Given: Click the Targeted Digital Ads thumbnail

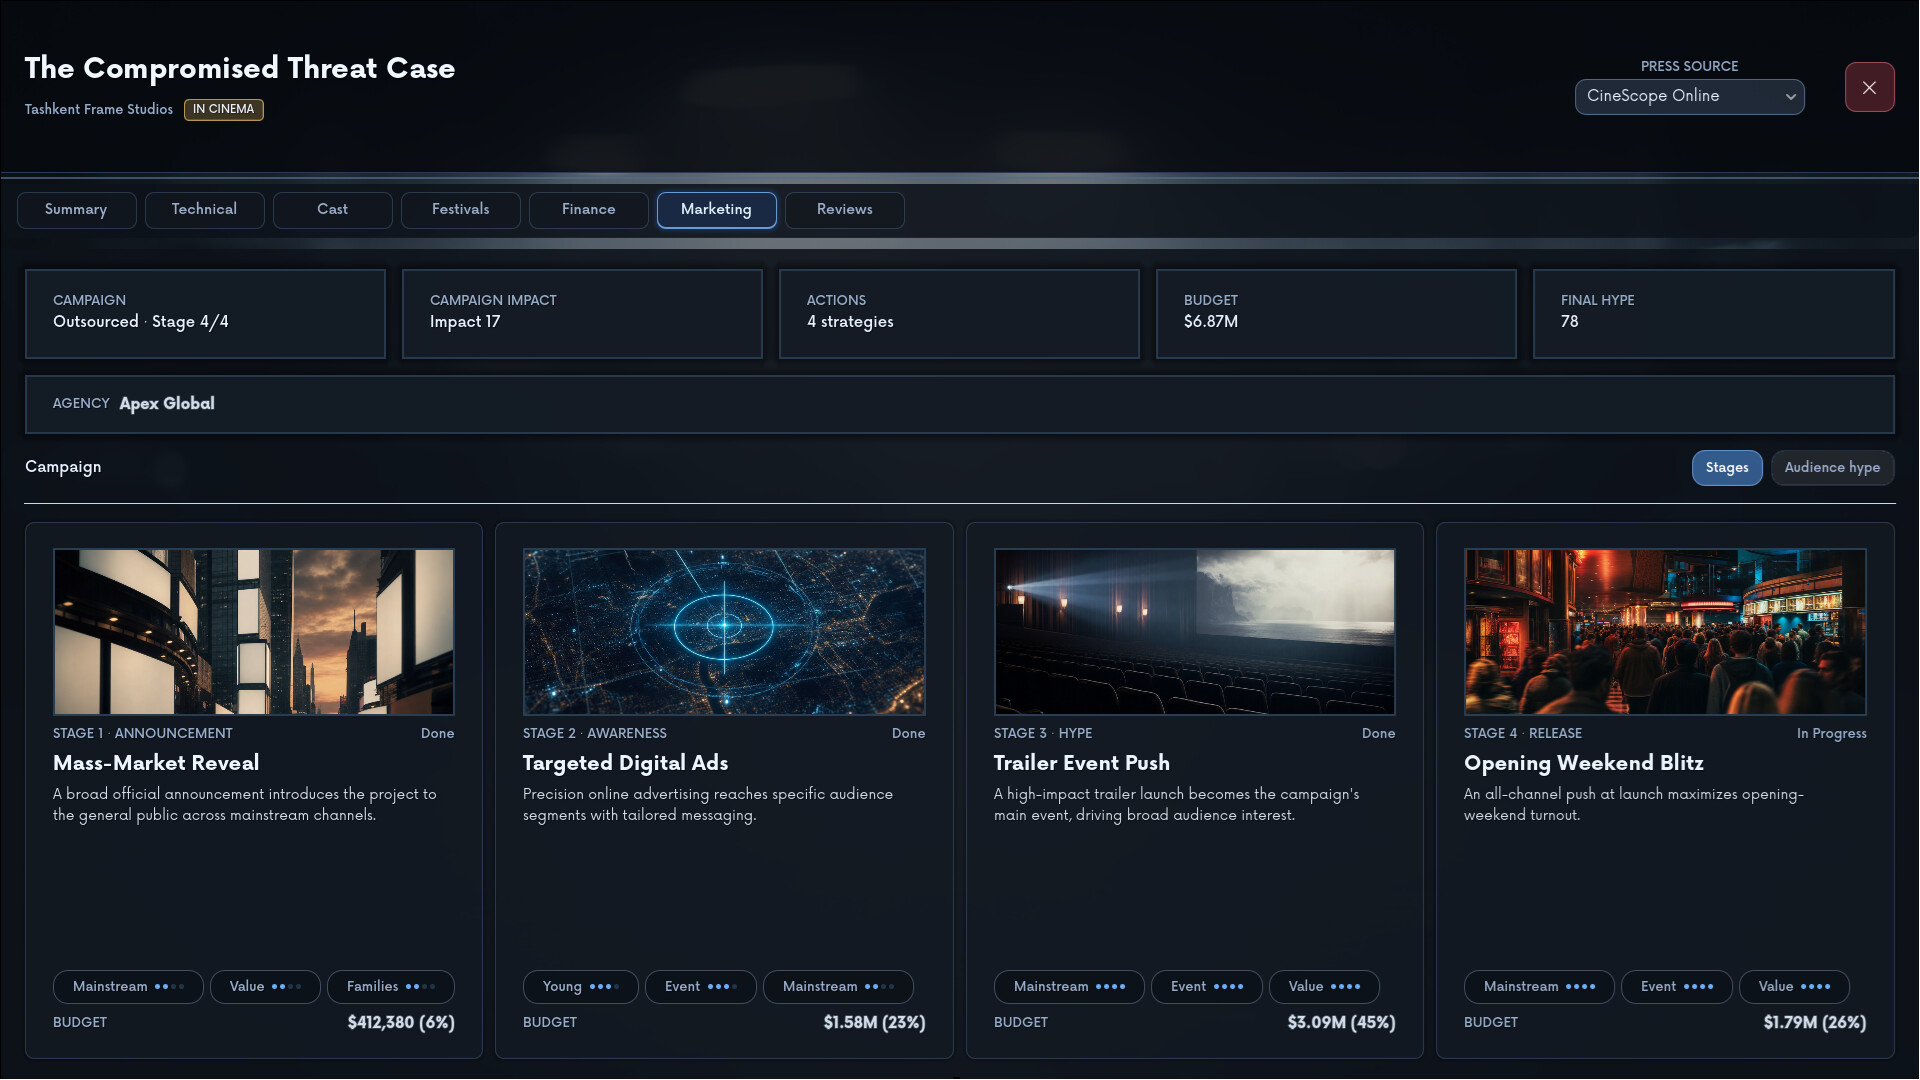Looking at the screenshot, I should pyautogui.click(x=724, y=631).
